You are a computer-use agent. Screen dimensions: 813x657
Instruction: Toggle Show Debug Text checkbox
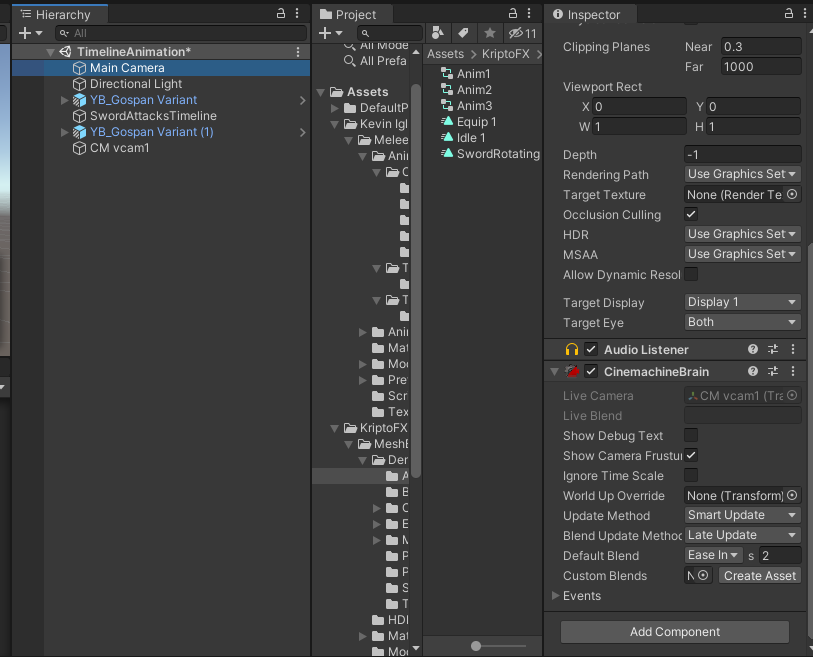[691, 435]
